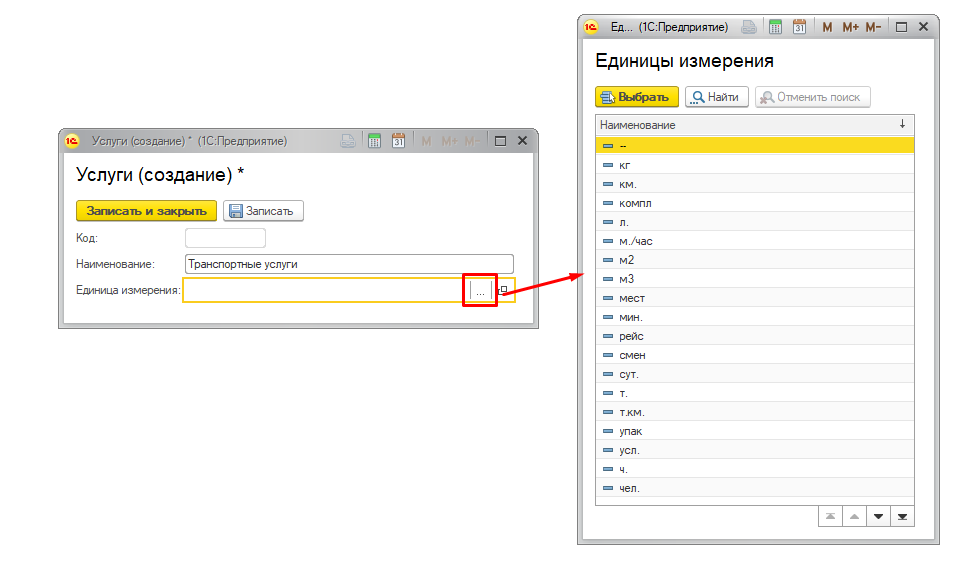The image size is (961, 575).
Task: Sort list by Наименование column header
Action: [x=754, y=125]
